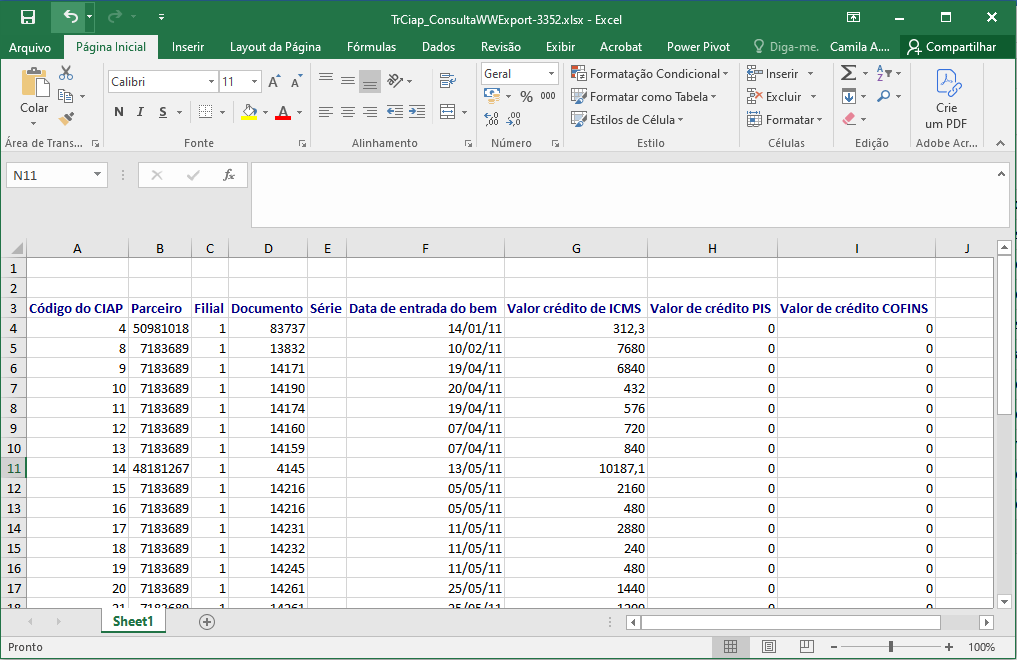Apply accounting currency format

tap(492, 97)
